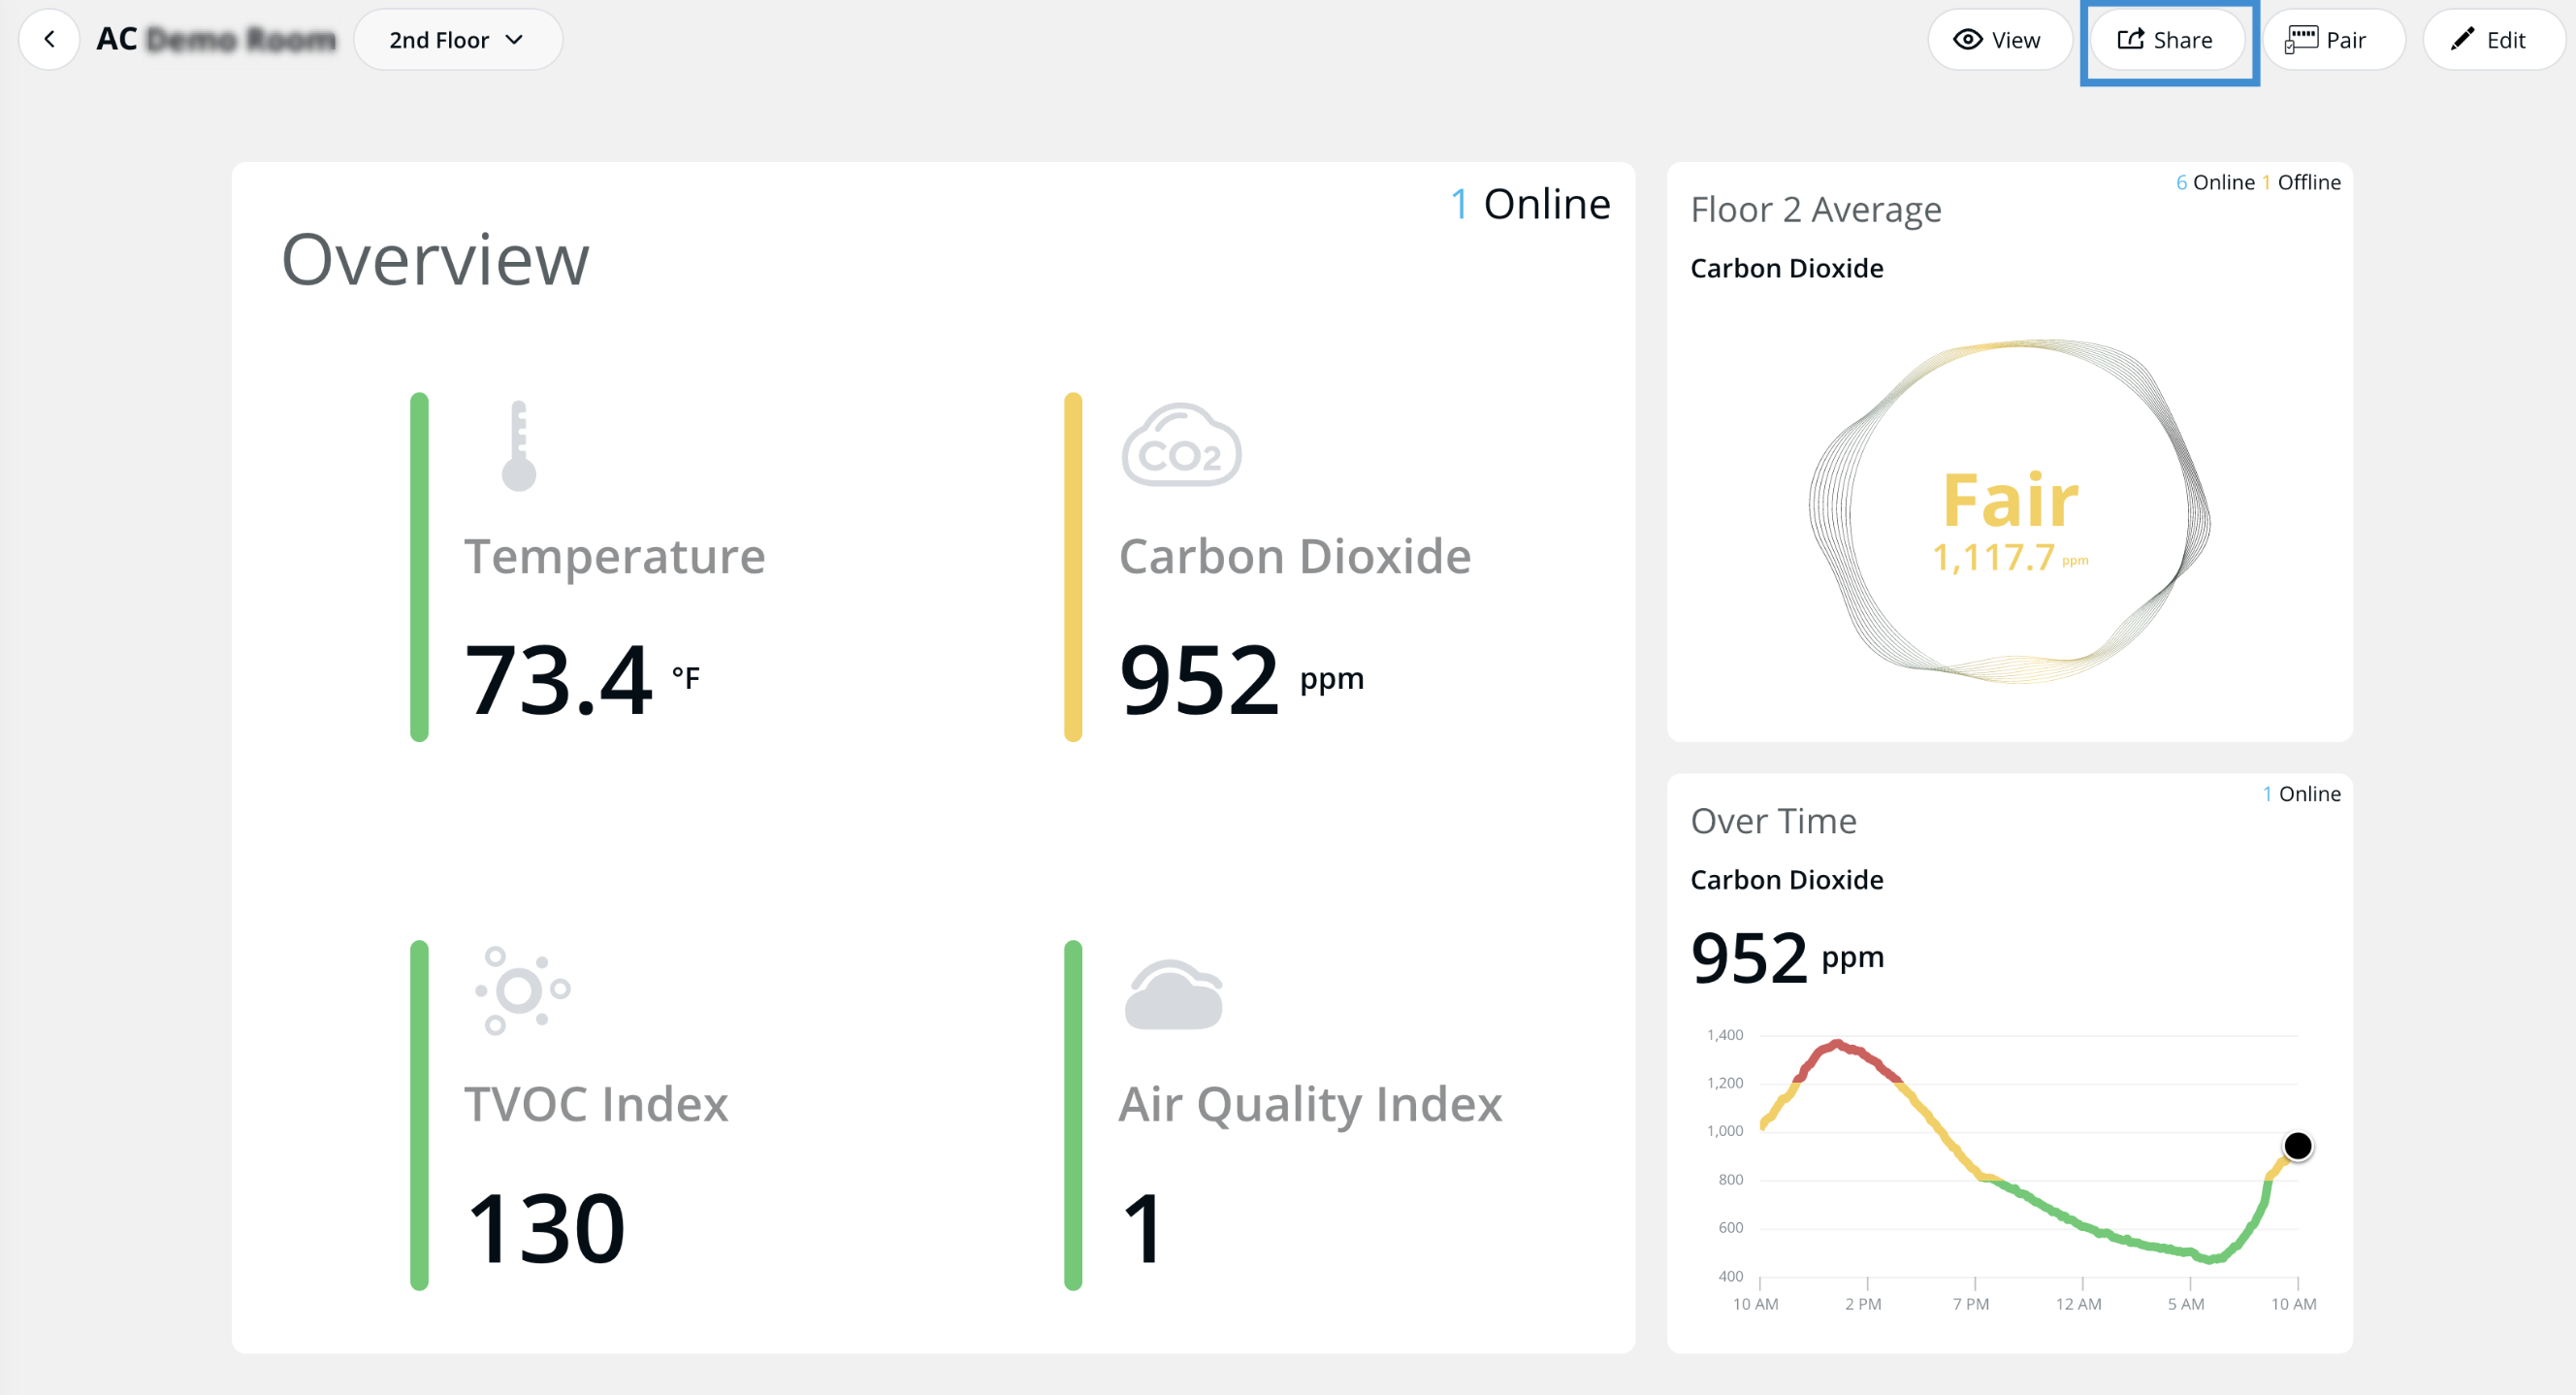
Task: Open the 2nd Floor dropdown
Action: click(x=457, y=40)
